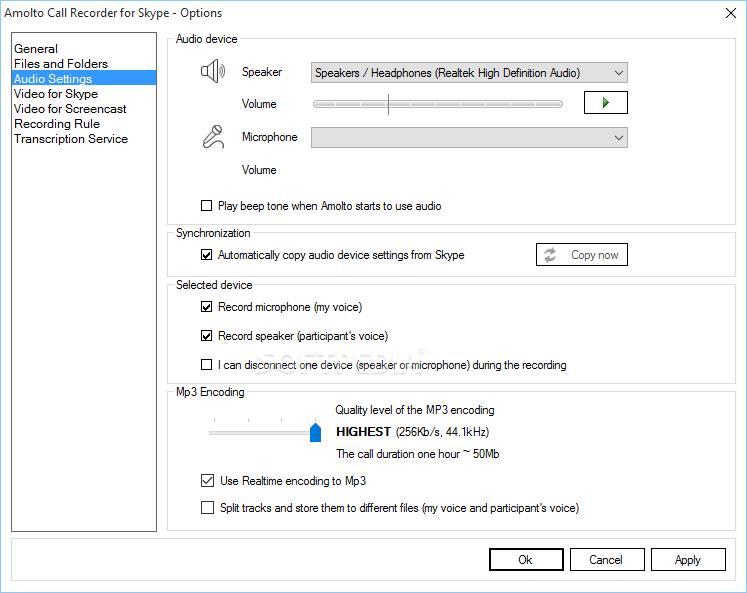Viewport: 747px width, 593px height.
Task: Click the HIGHEST quality level text
Action: click(363, 432)
